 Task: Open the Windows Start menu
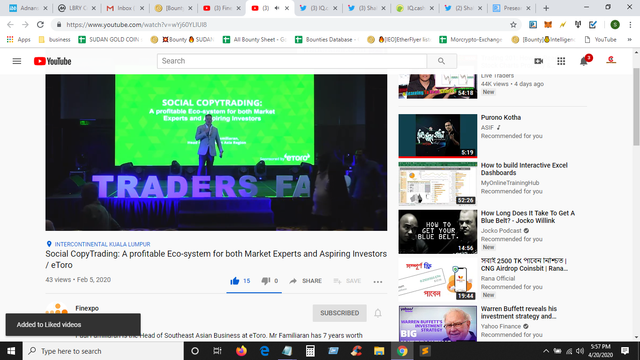[11, 351]
